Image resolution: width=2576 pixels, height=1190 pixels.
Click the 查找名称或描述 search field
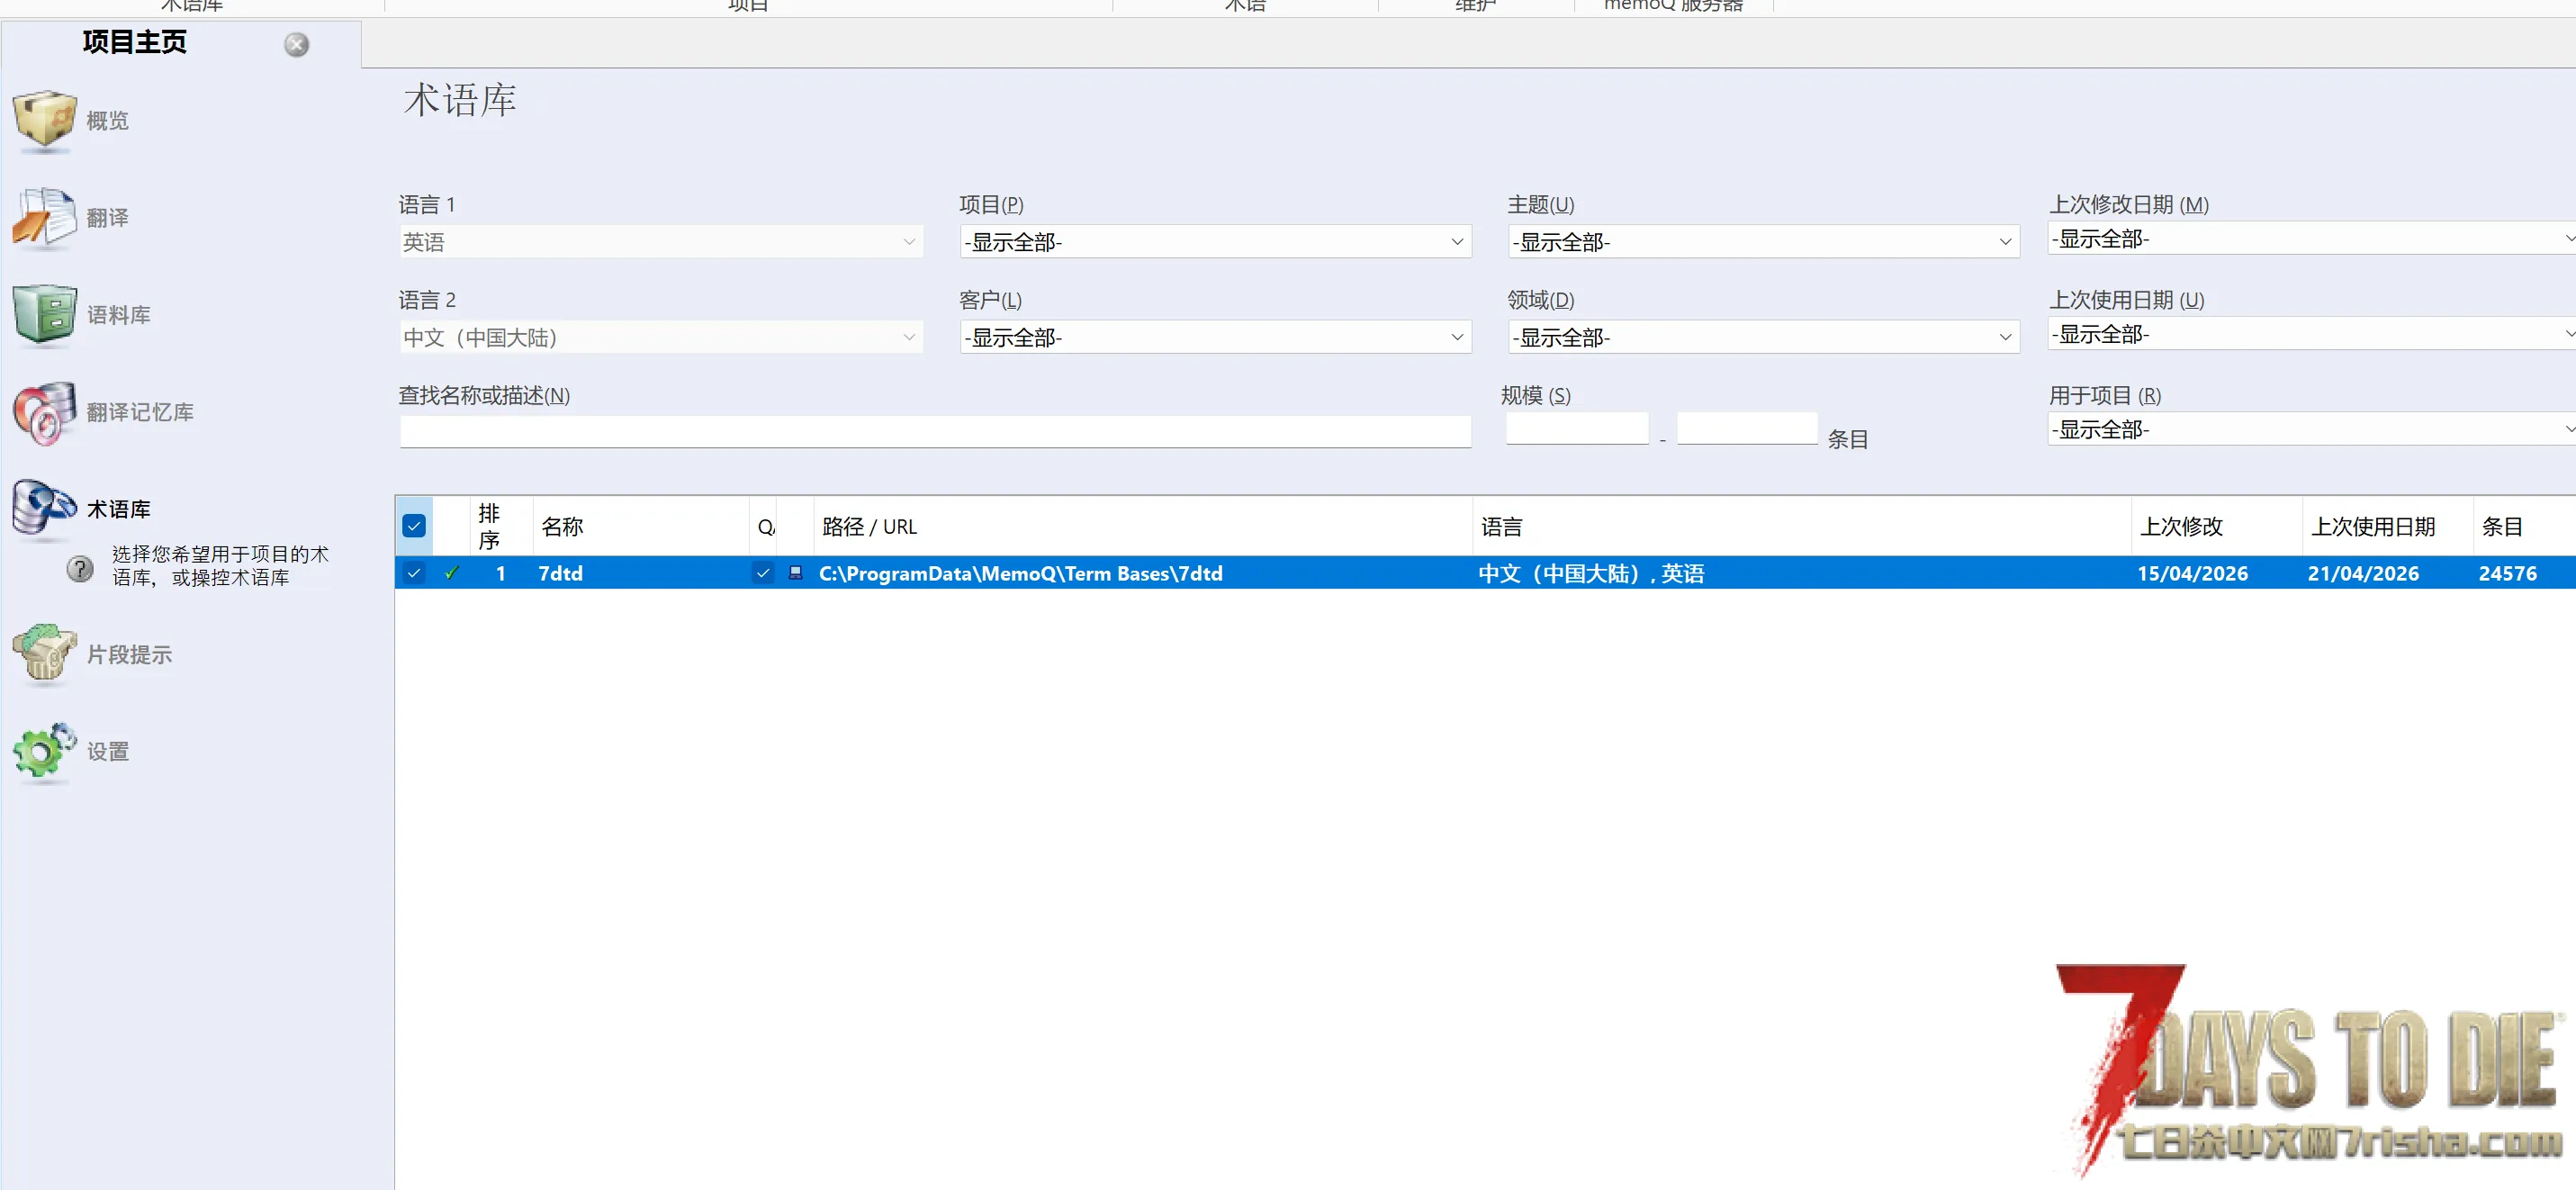click(x=935, y=432)
